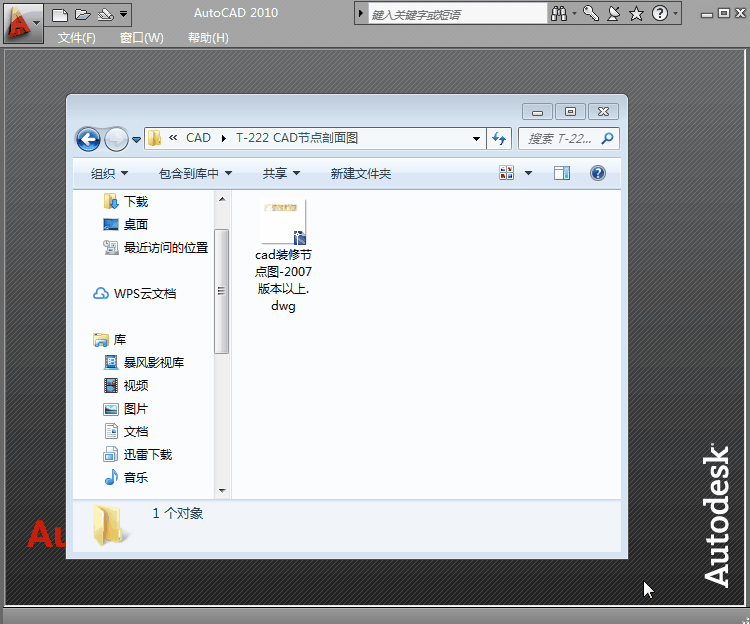Click the refresh button beside address bar
Screen dimensions: 750x624
pyautogui.click(x=499, y=139)
